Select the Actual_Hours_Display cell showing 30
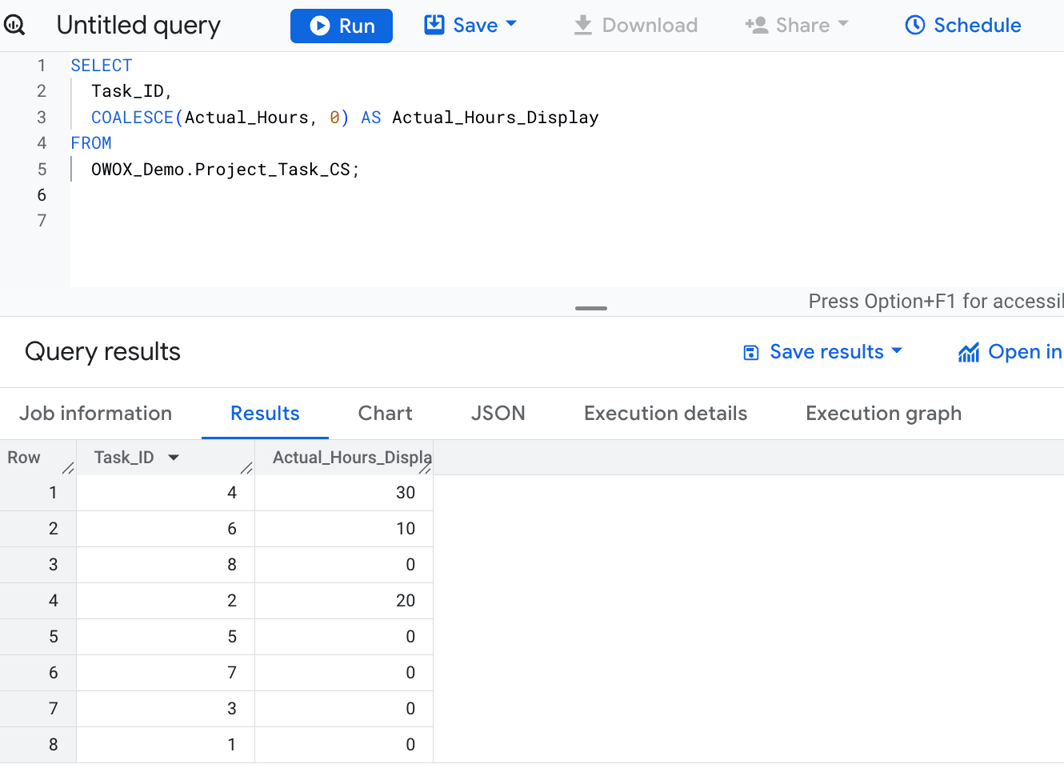This screenshot has width=1064, height=768. point(344,493)
